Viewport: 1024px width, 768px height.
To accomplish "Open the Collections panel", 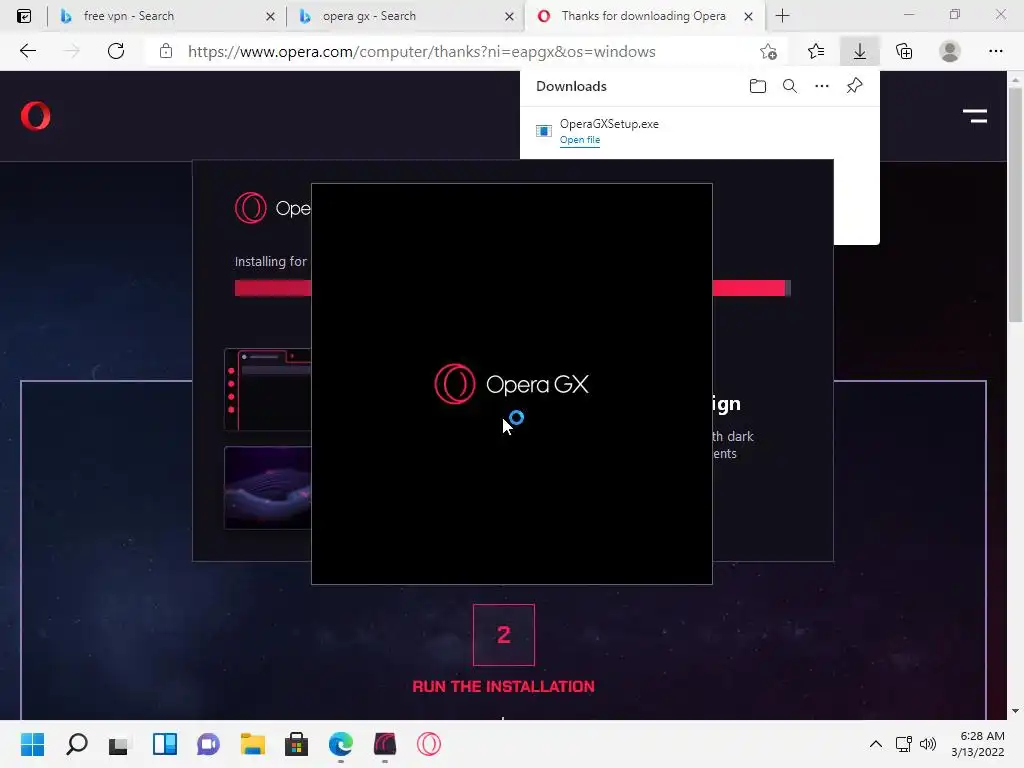I will (x=904, y=52).
